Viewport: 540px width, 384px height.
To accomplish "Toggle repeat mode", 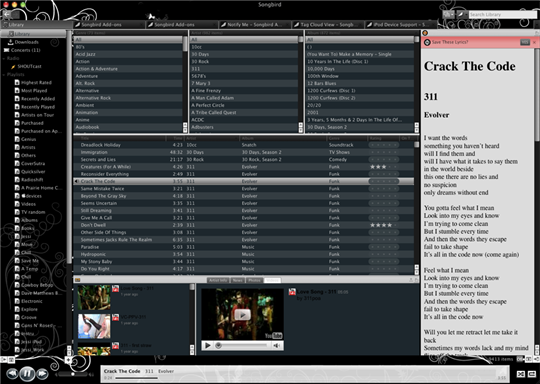I will click(x=532, y=374).
